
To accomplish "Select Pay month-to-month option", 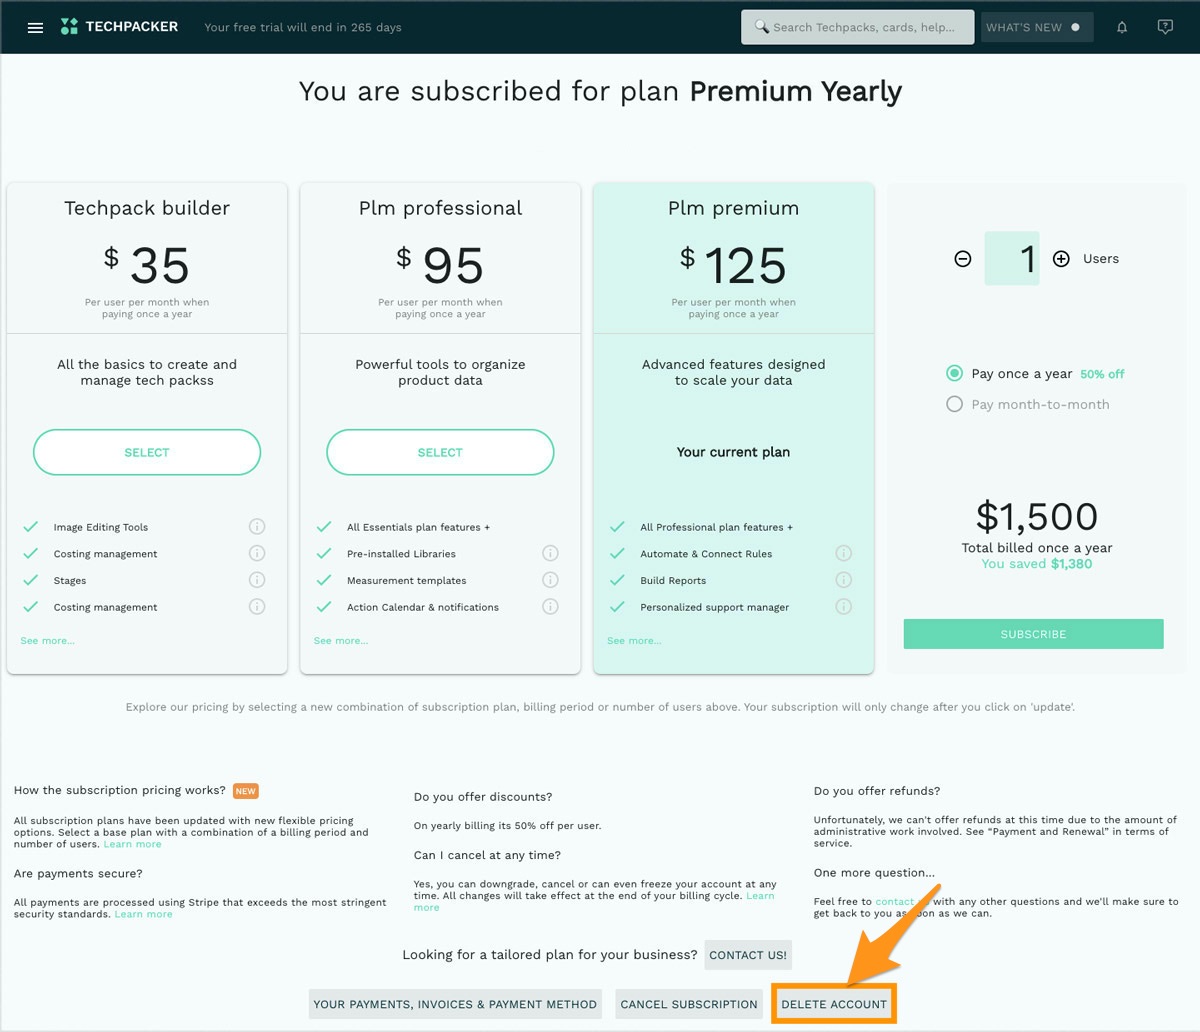I will click(x=954, y=404).
